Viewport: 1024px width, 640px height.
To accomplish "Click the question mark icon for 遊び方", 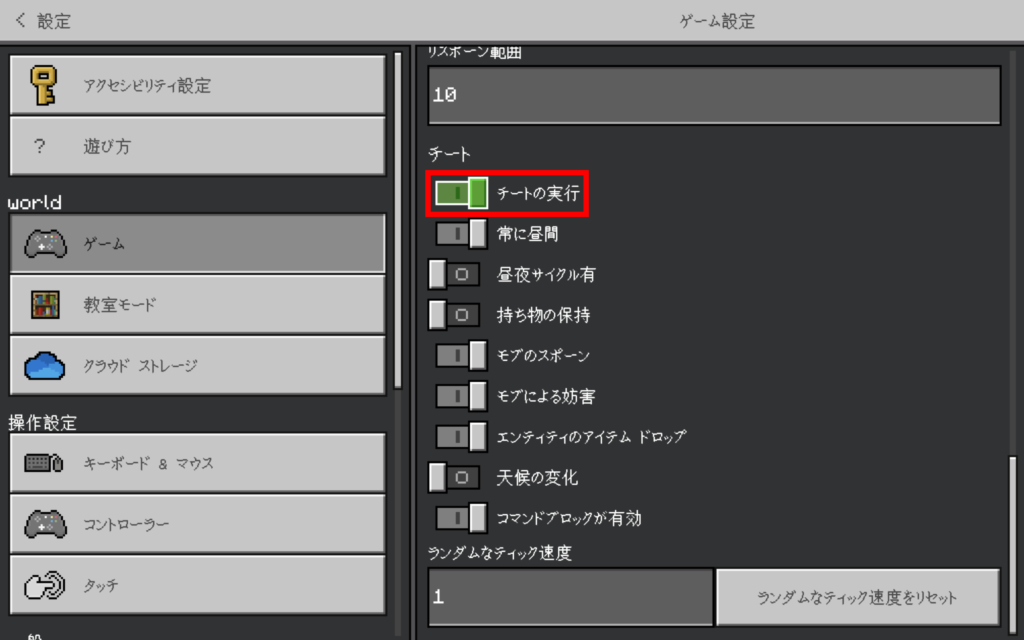I will [40, 147].
